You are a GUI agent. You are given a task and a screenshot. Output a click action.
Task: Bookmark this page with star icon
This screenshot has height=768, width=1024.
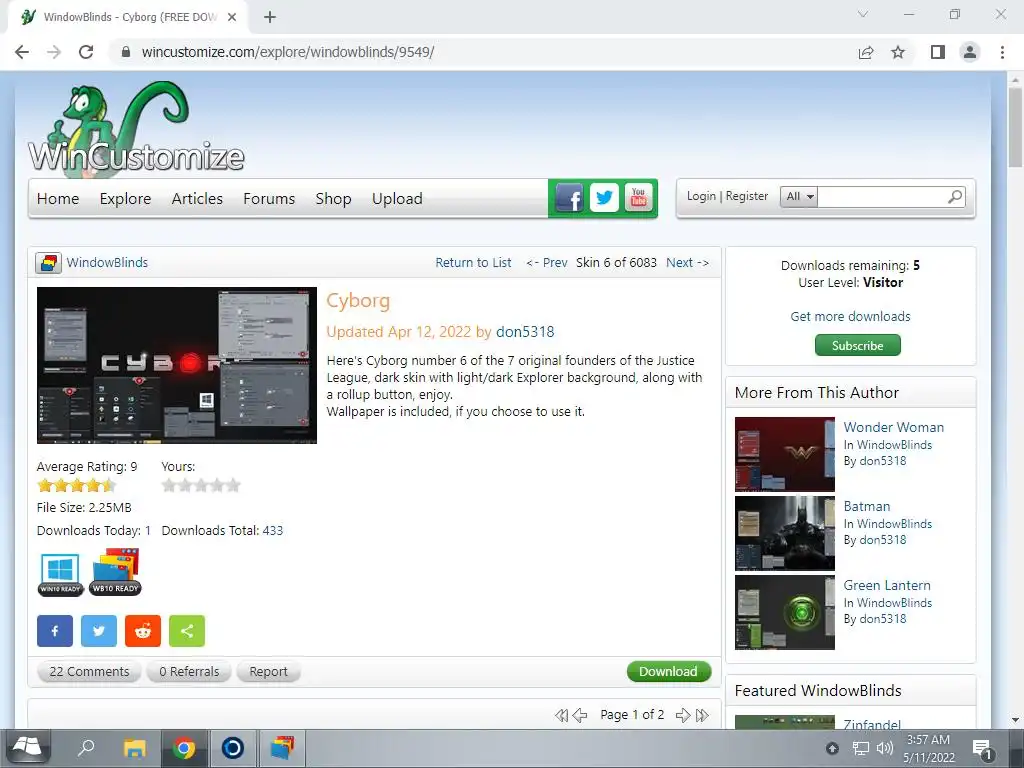point(898,52)
